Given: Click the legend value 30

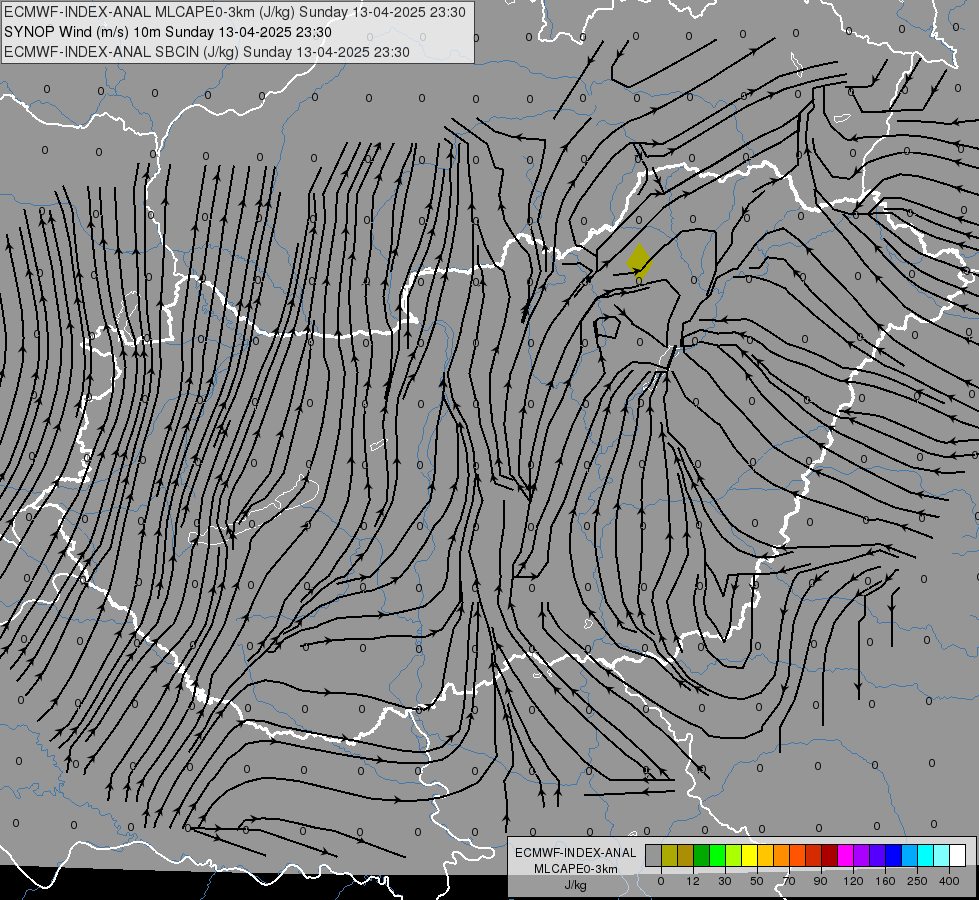Looking at the screenshot, I should pyautogui.click(x=725, y=881).
